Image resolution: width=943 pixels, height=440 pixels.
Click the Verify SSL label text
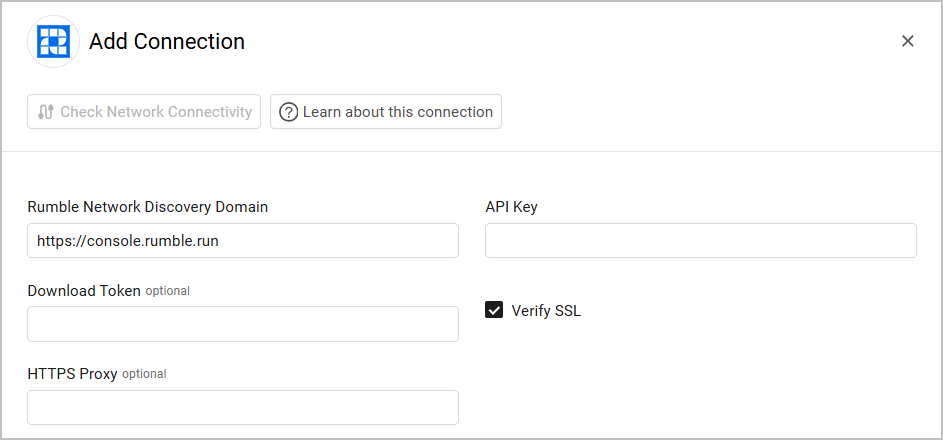546,311
